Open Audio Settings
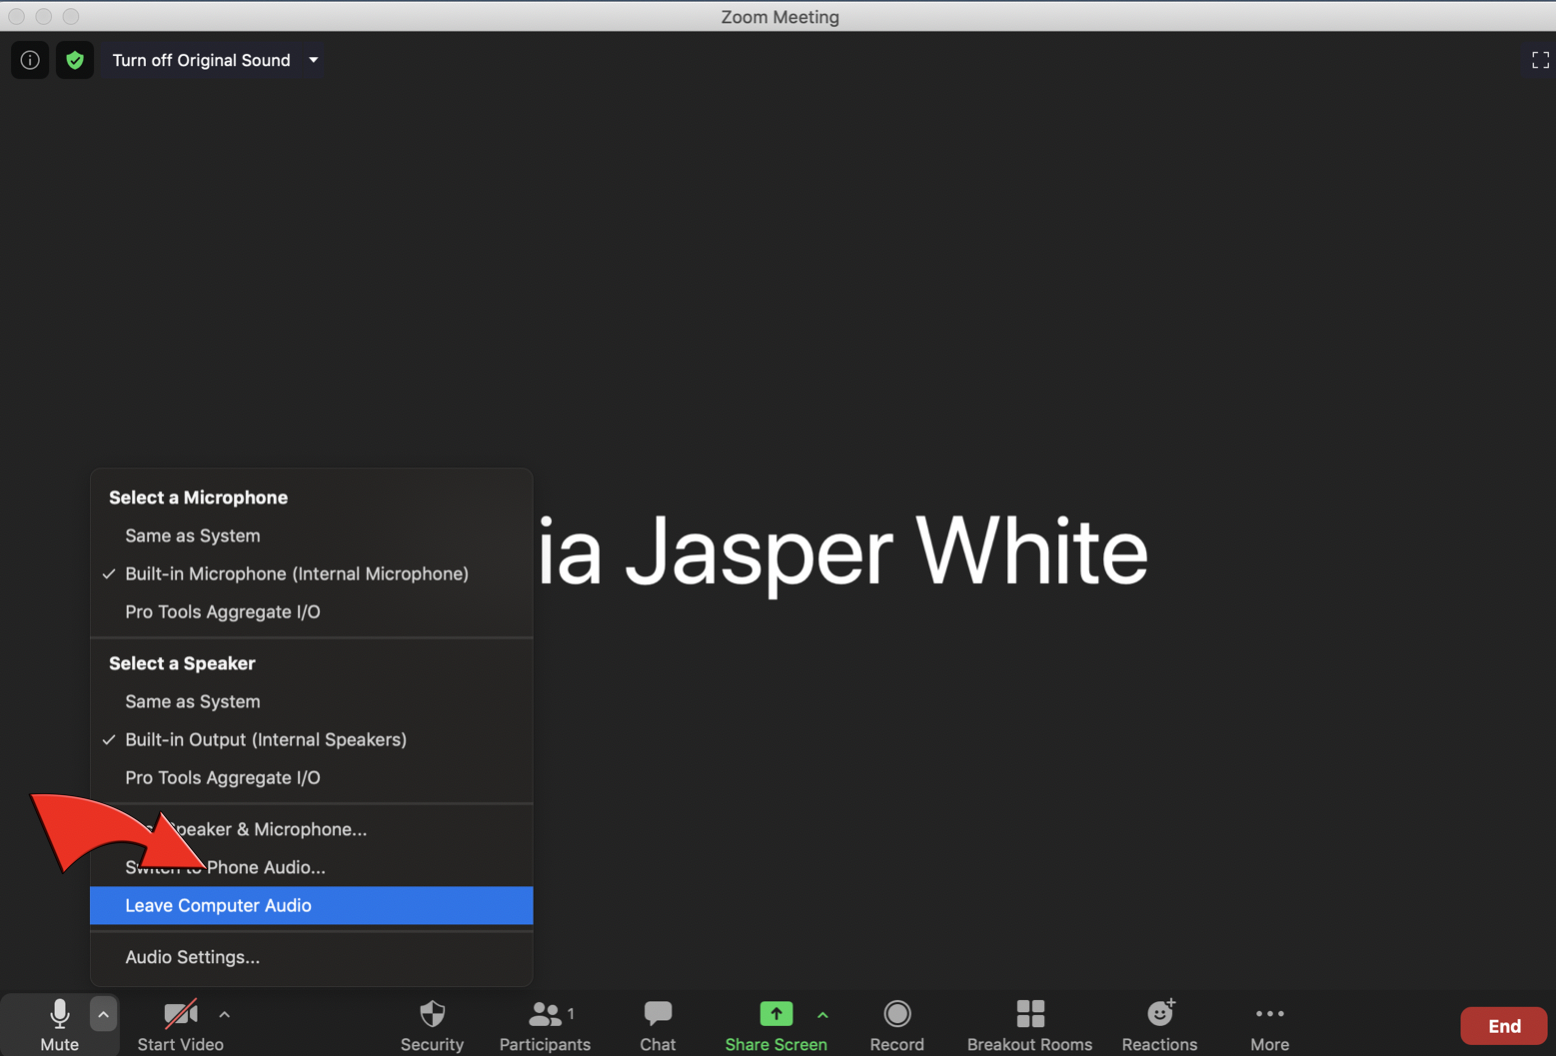Viewport: 1556px width, 1056px height. [x=311, y=957]
